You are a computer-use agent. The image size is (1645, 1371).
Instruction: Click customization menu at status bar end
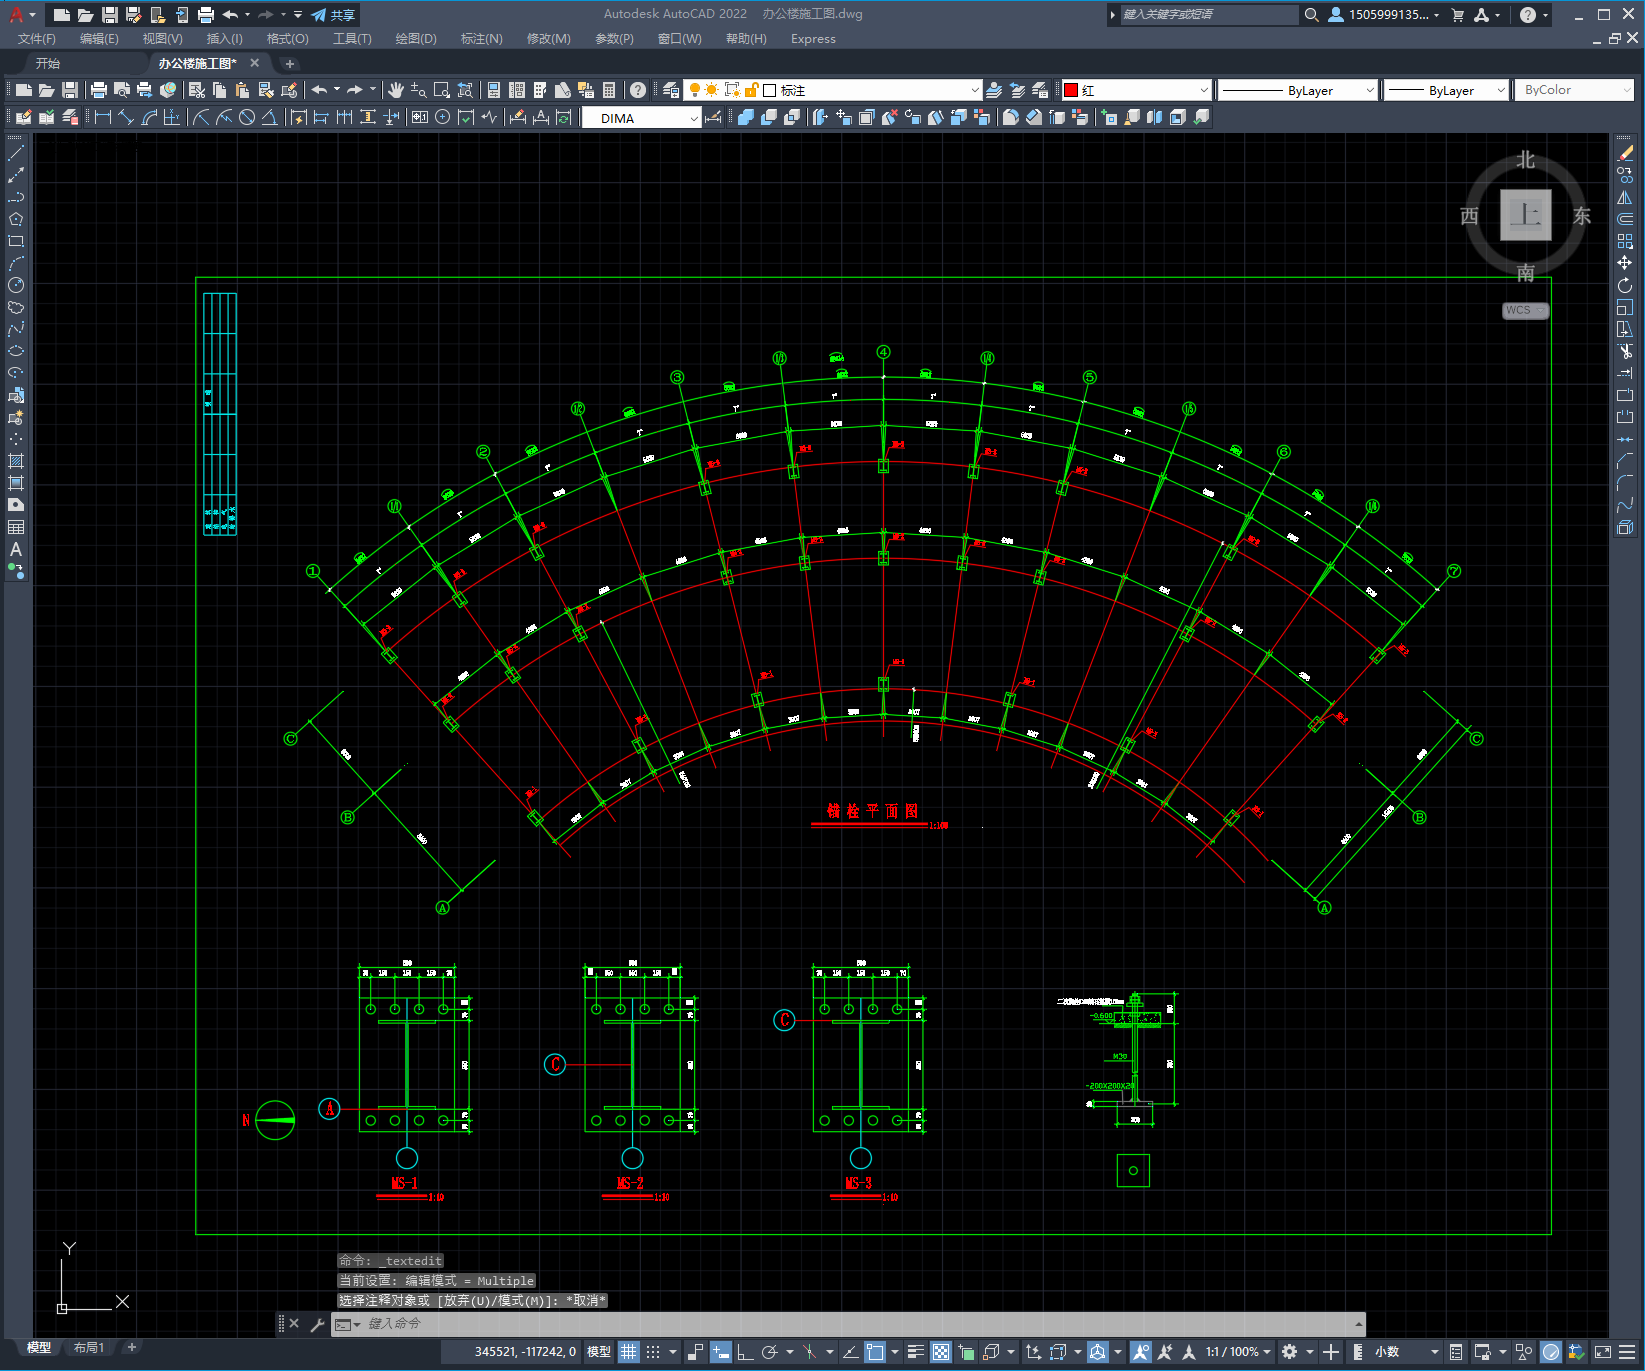(x=1627, y=1352)
